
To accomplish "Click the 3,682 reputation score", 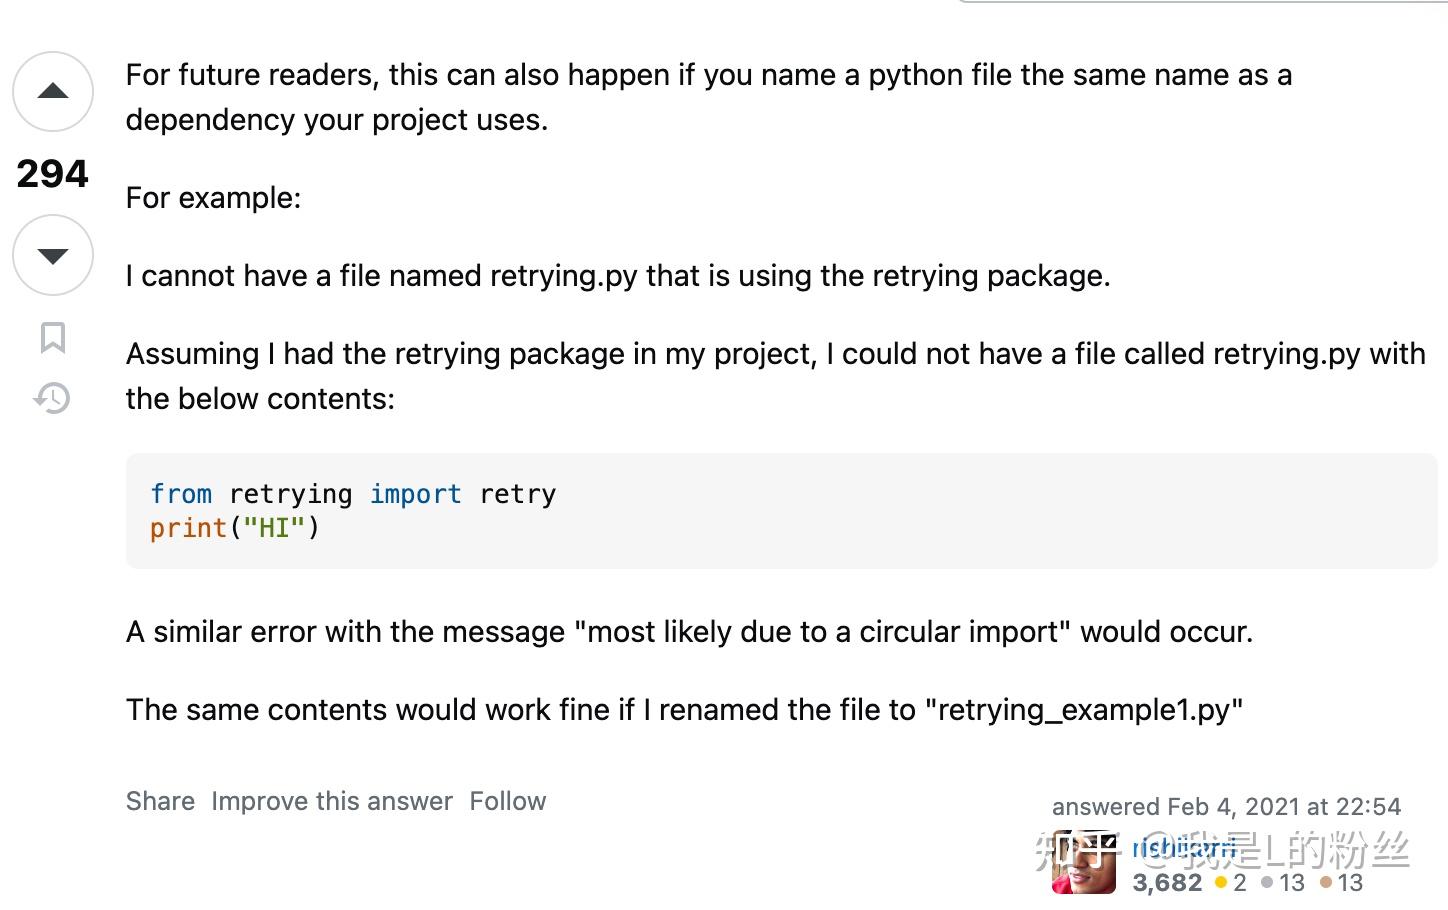I will coord(1167,883).
